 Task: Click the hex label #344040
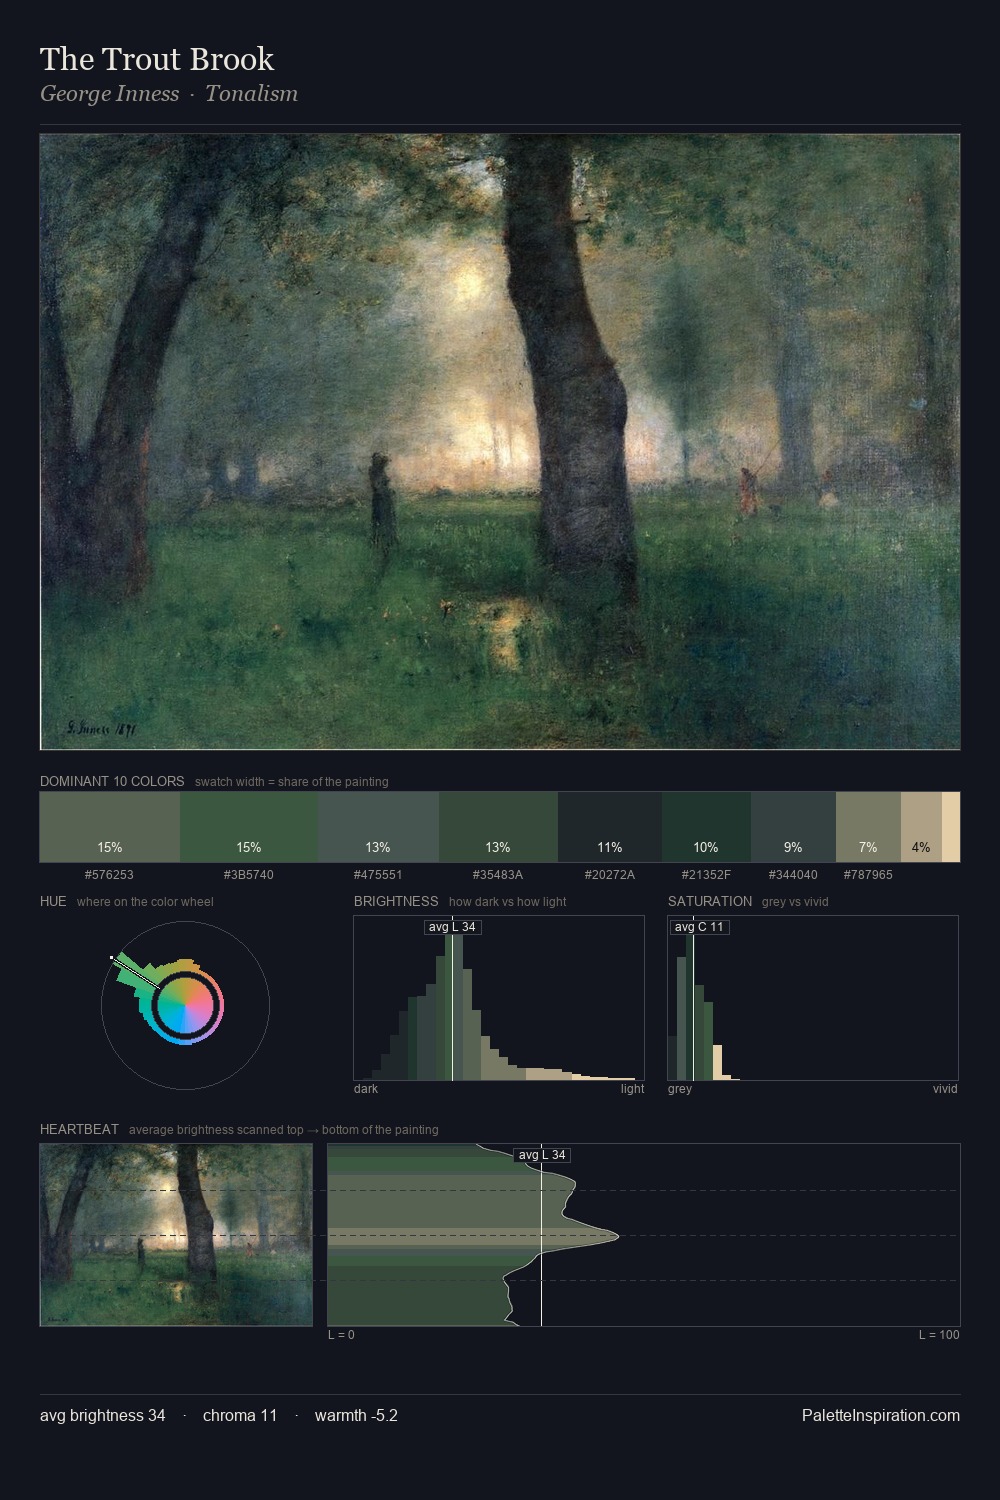[x=793, y=875]
